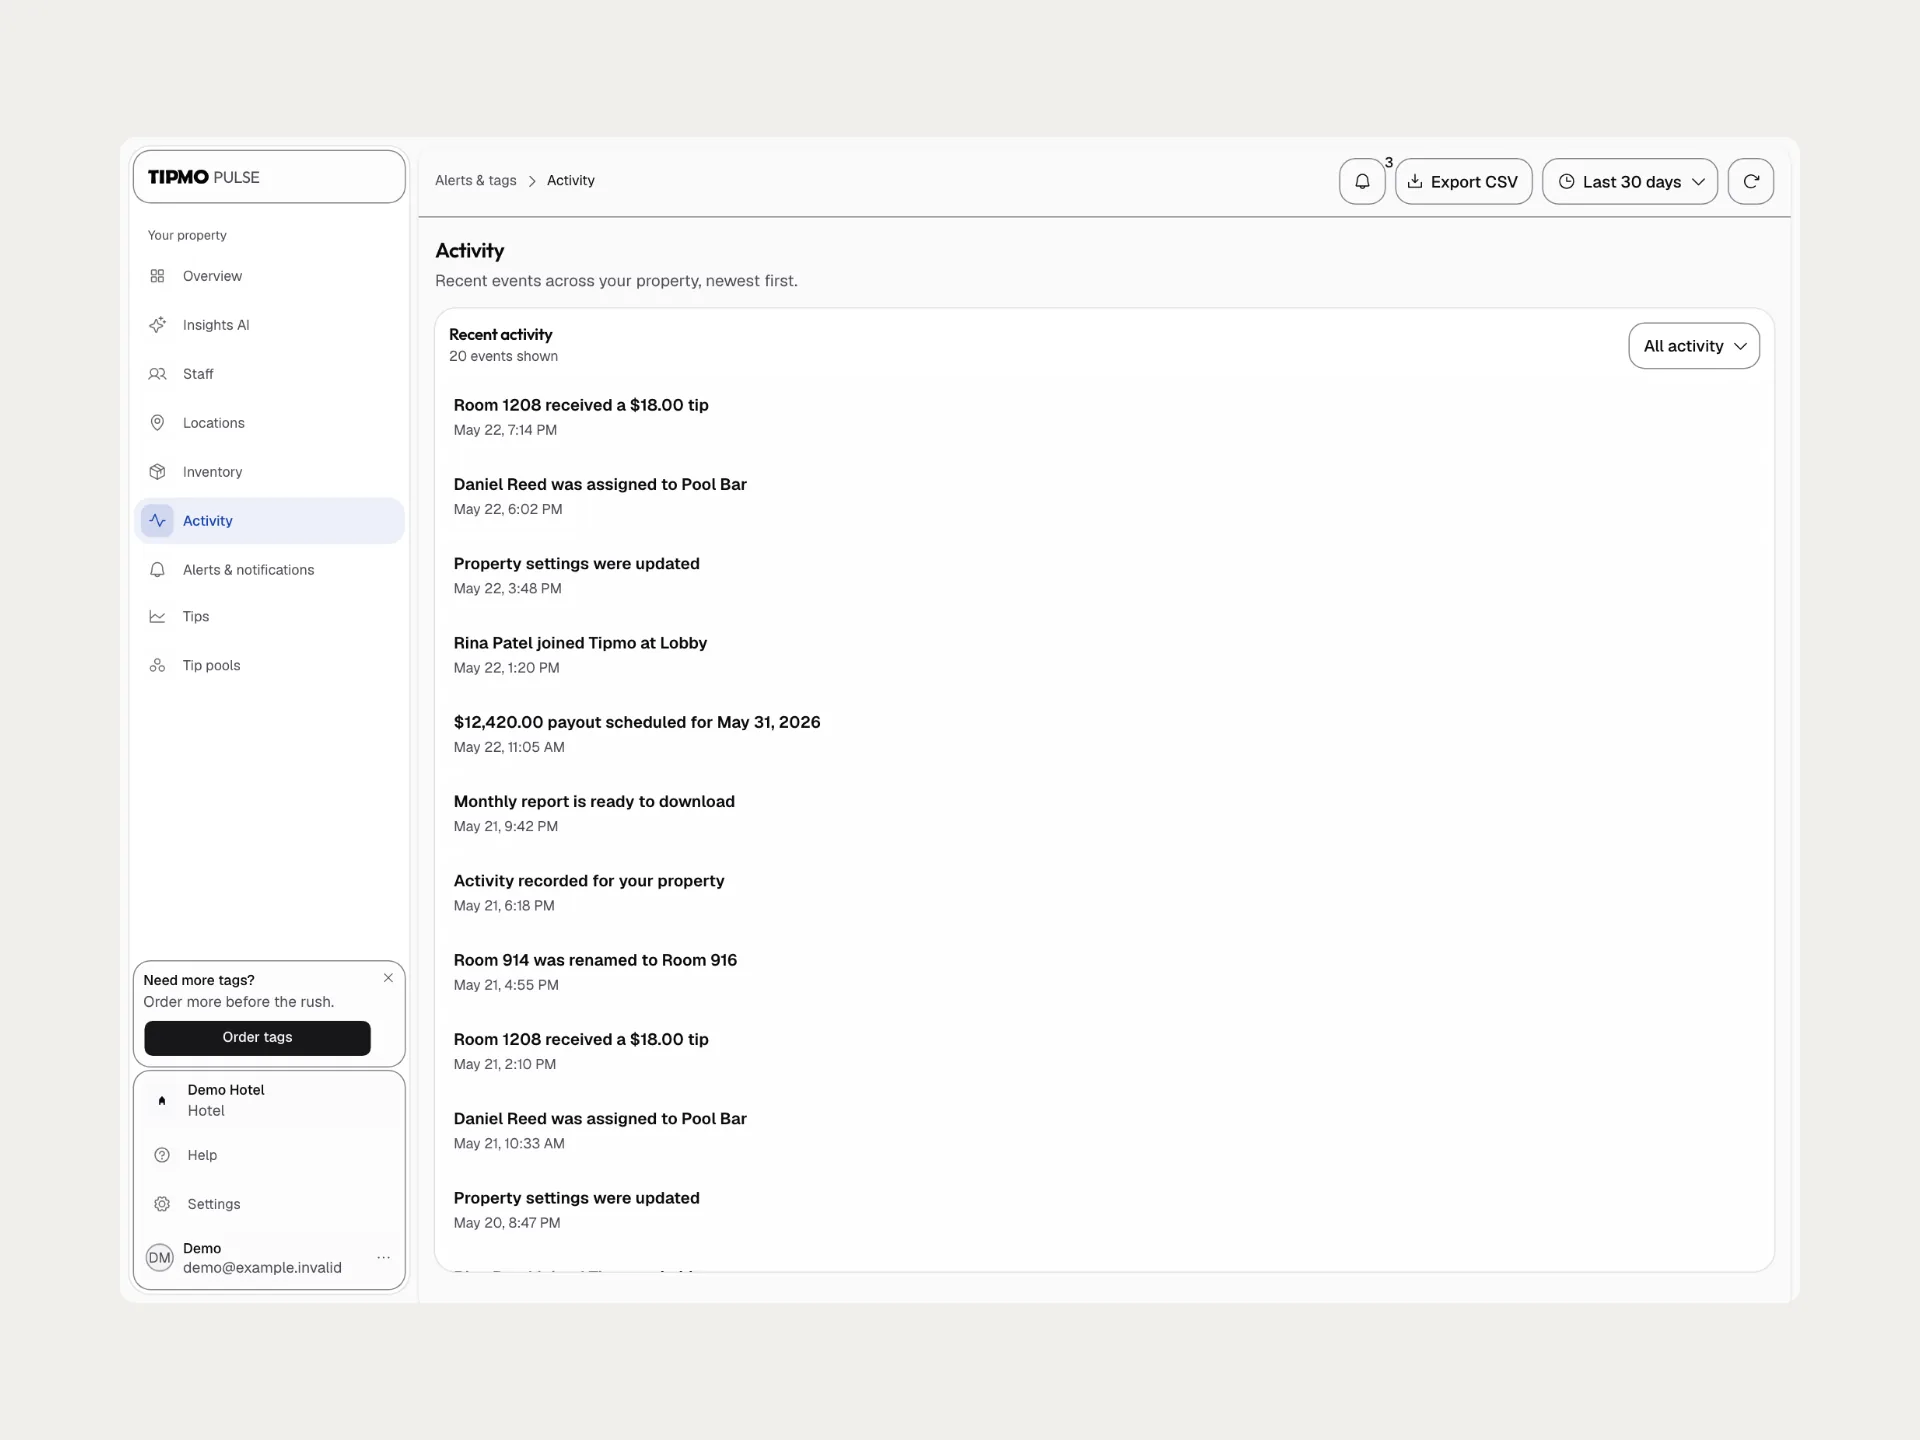Open Alerts & notifications label in sidebar
1920x1440 pixels.
[248, 570]
